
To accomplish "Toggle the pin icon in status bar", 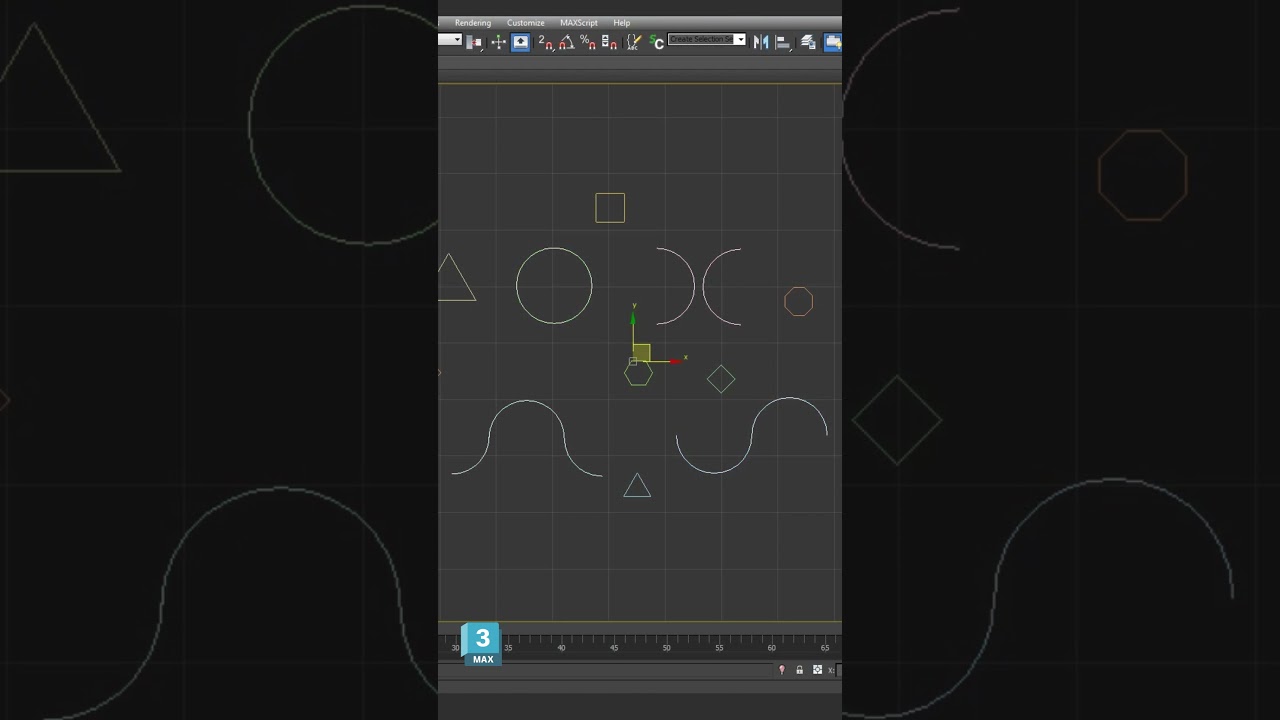I will coord(782,670).
